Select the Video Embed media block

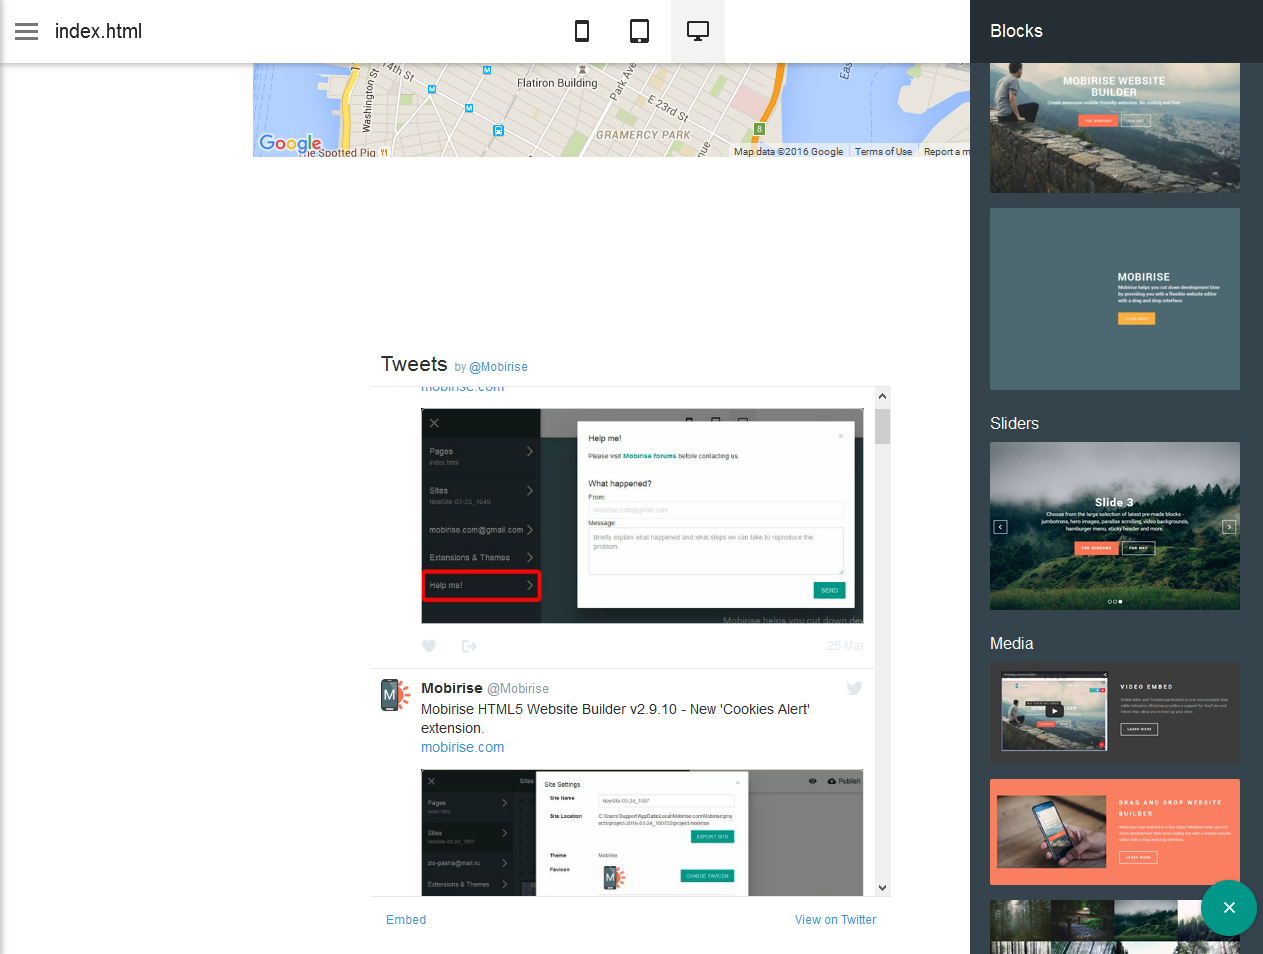[x=1115, y=713]
